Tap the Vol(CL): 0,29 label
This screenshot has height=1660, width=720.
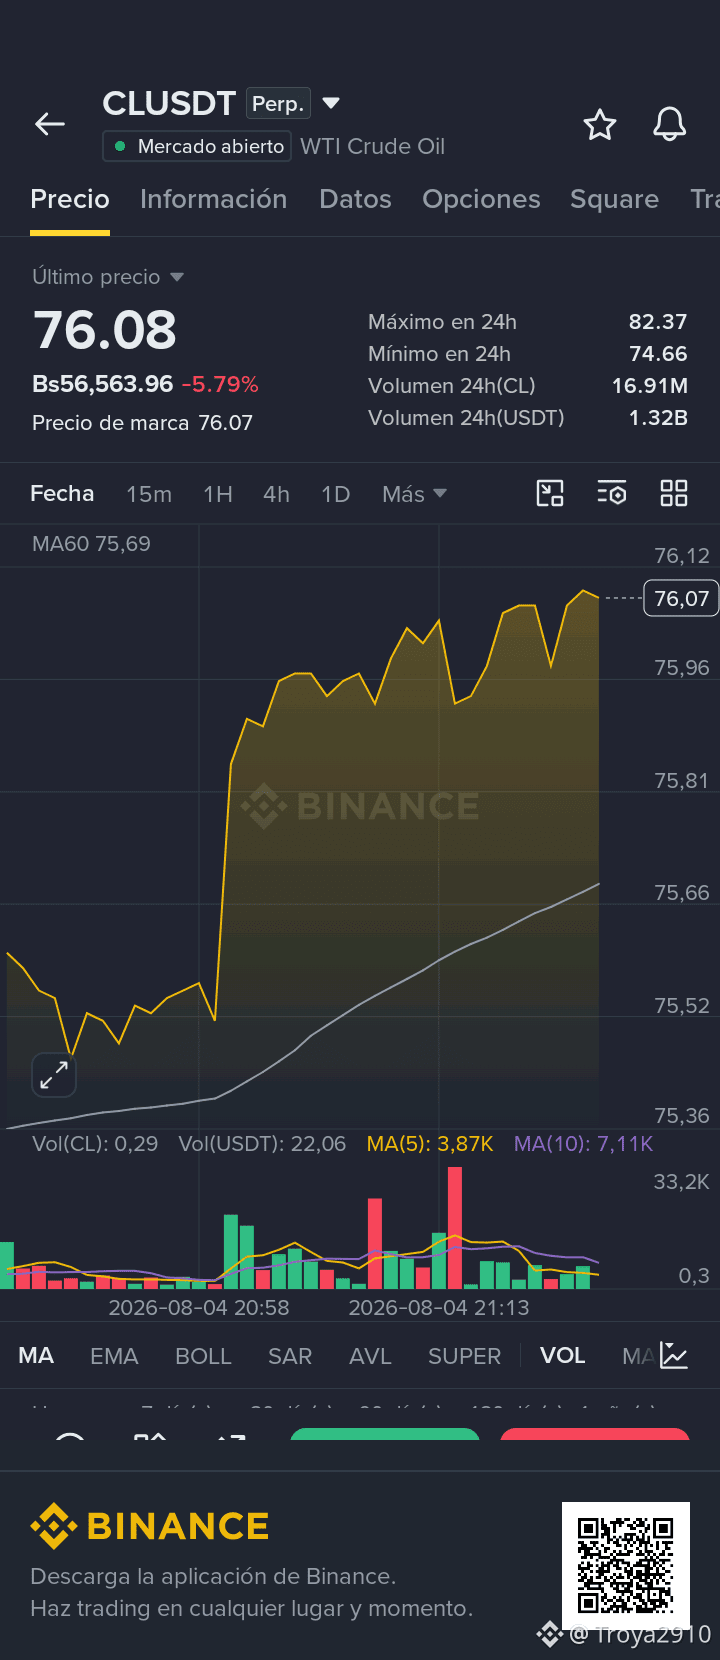click(x=95, y=1144)
